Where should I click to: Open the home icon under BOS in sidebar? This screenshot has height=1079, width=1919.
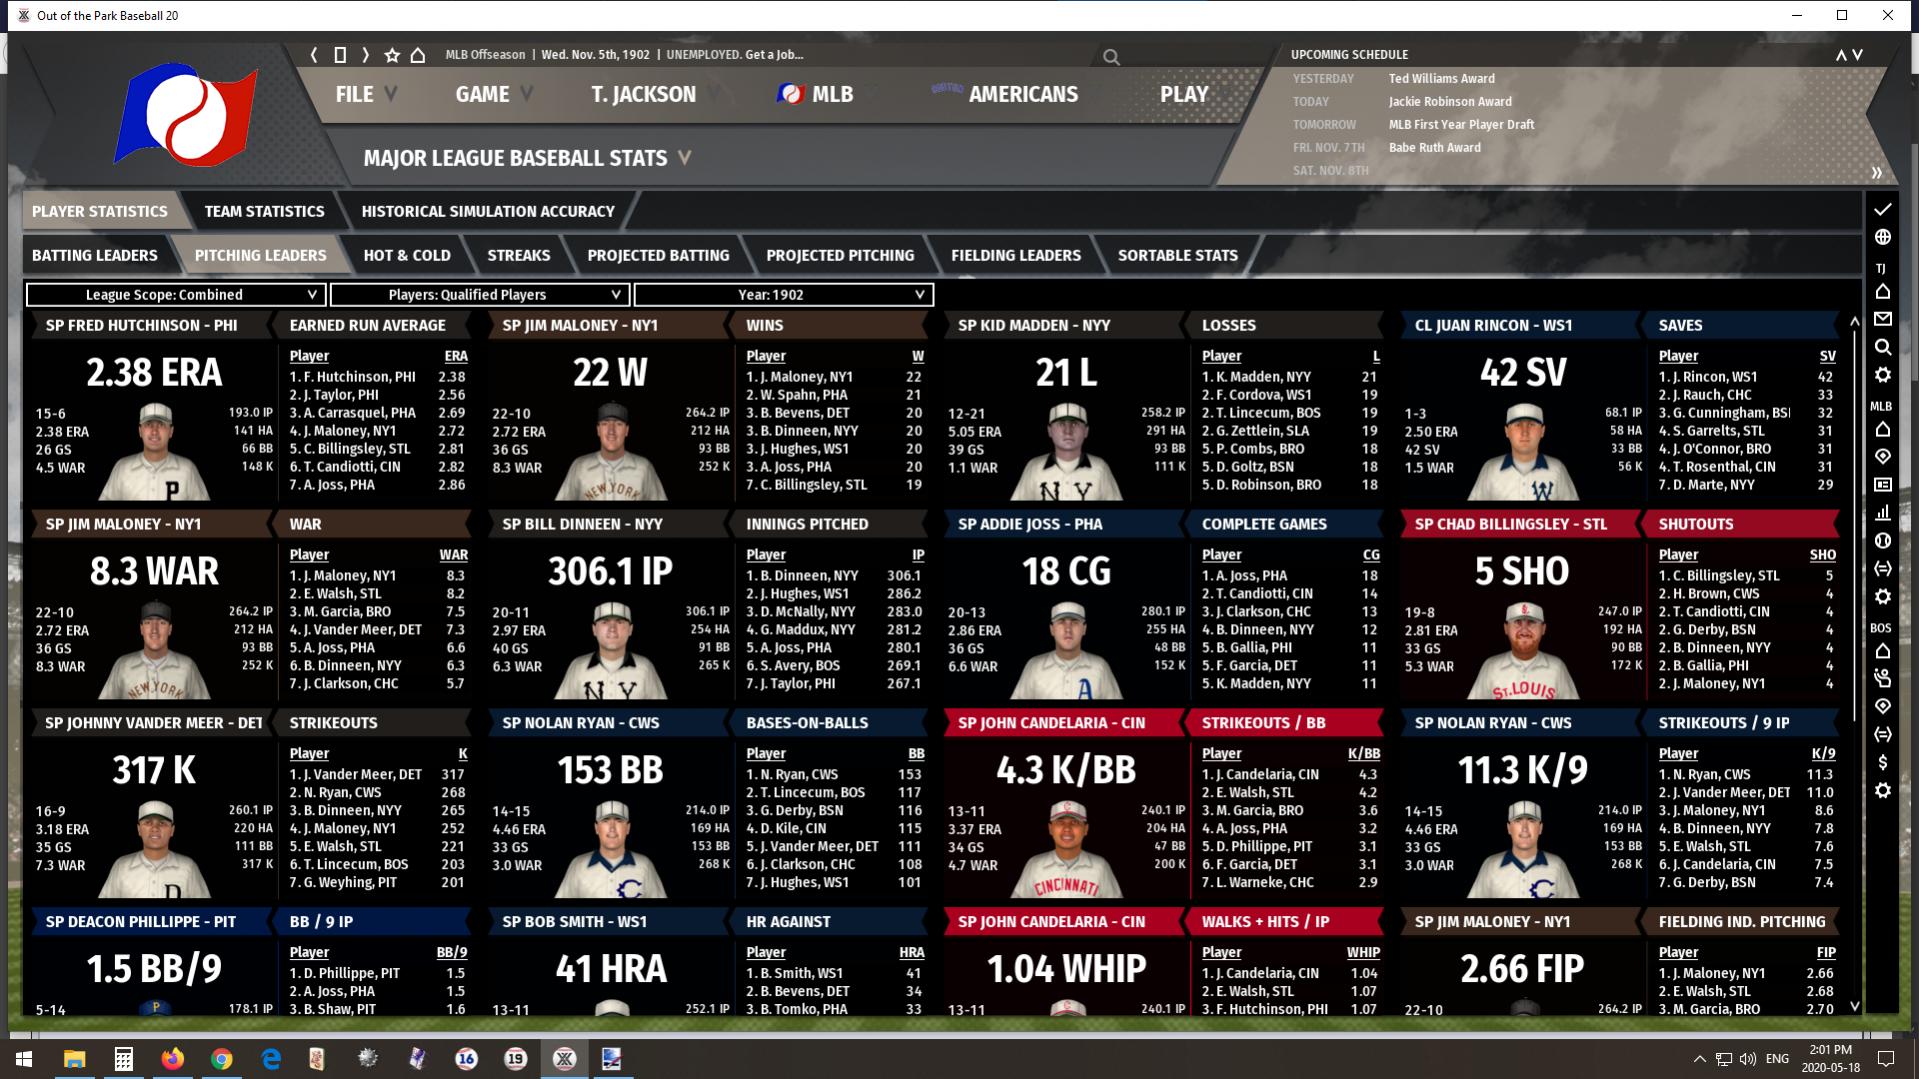pyautogui.click(x=1882, y=651)
